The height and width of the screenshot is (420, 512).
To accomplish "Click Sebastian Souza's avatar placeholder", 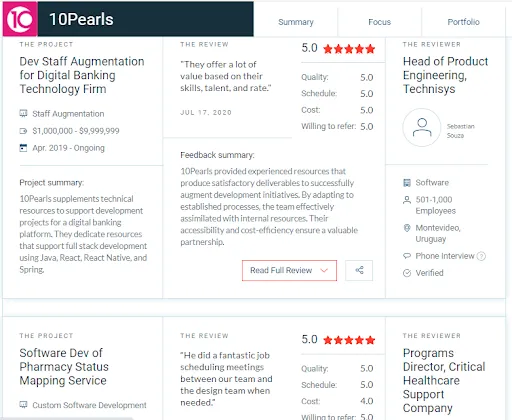I will coord(422,127).
